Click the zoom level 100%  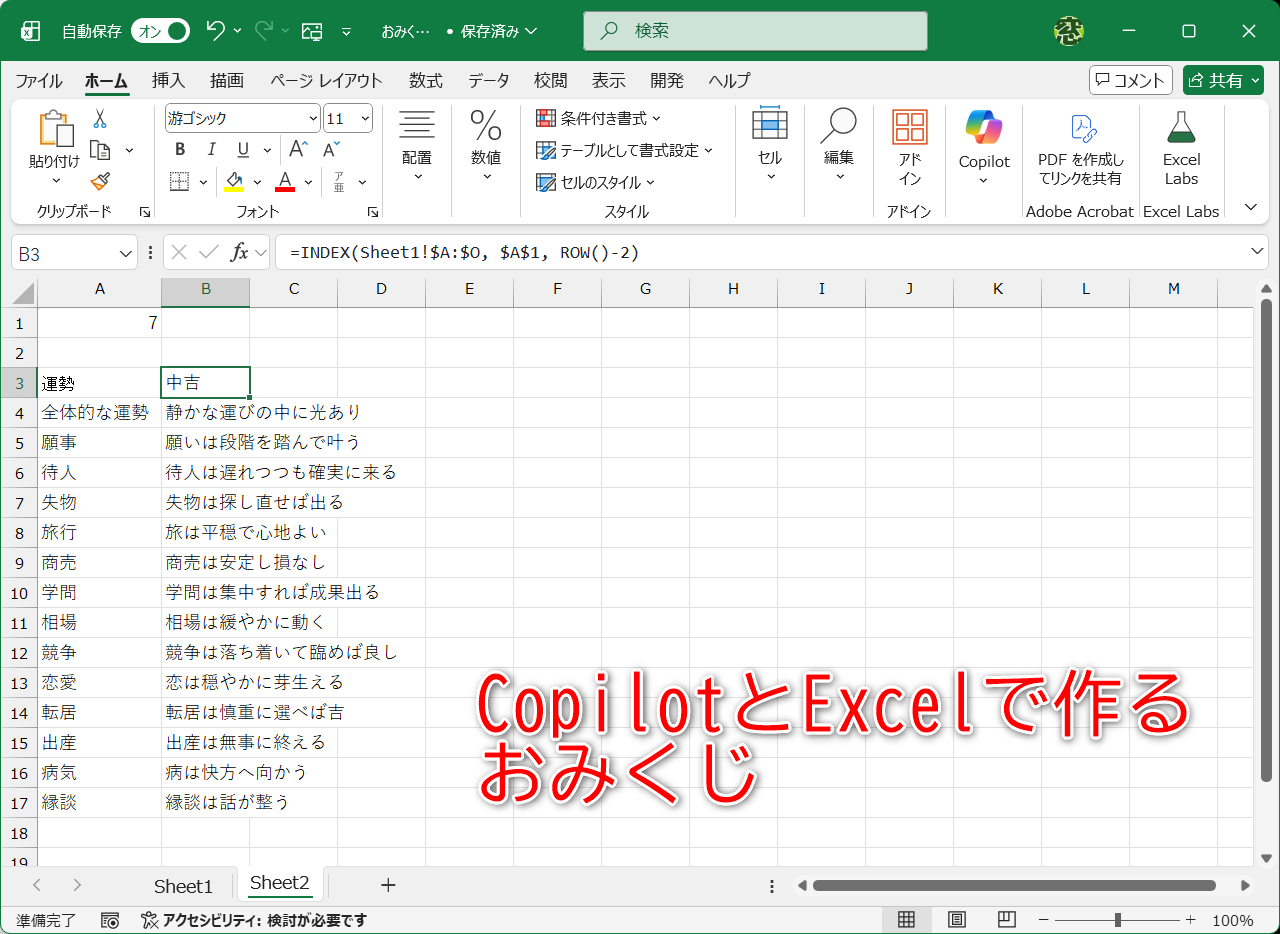pyautogui.click(x=1232, y=920)
